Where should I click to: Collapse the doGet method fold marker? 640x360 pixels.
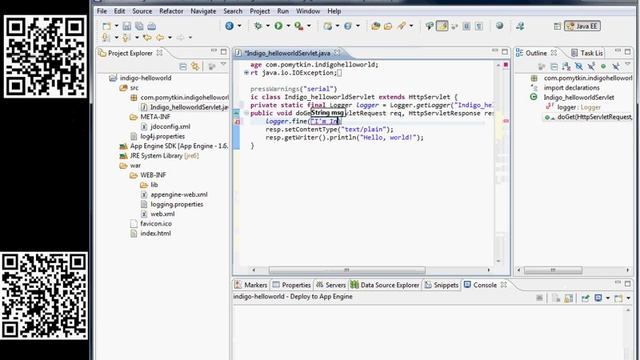pyautogui.click(x=246, y=113)
